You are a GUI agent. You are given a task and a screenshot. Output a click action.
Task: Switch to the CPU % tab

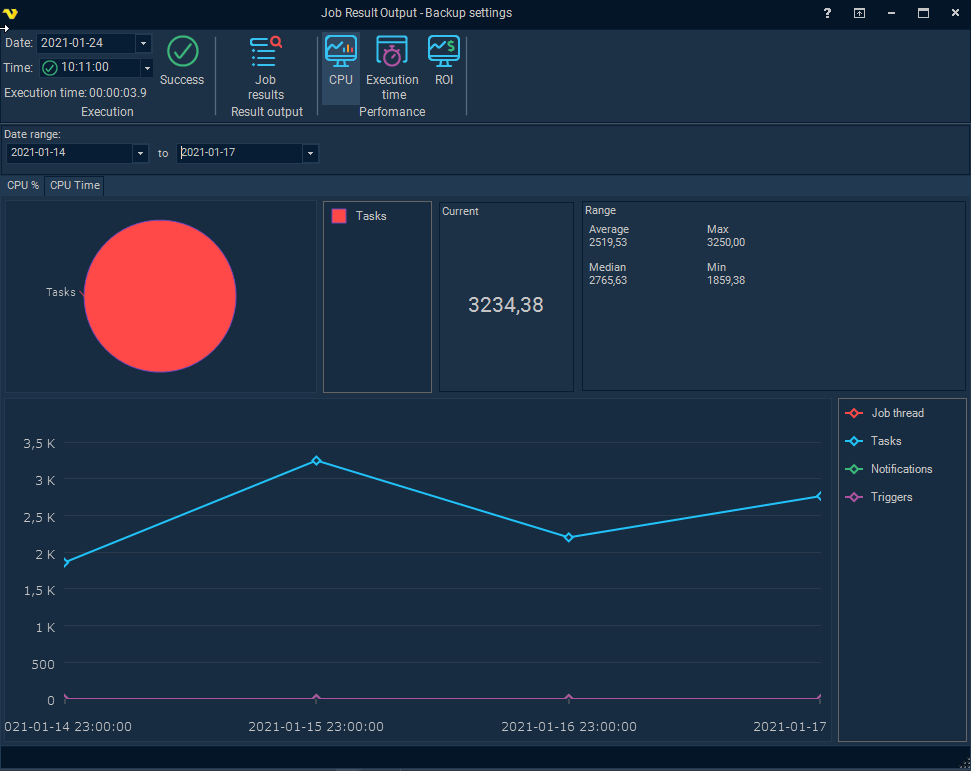[x=23, y=186]
